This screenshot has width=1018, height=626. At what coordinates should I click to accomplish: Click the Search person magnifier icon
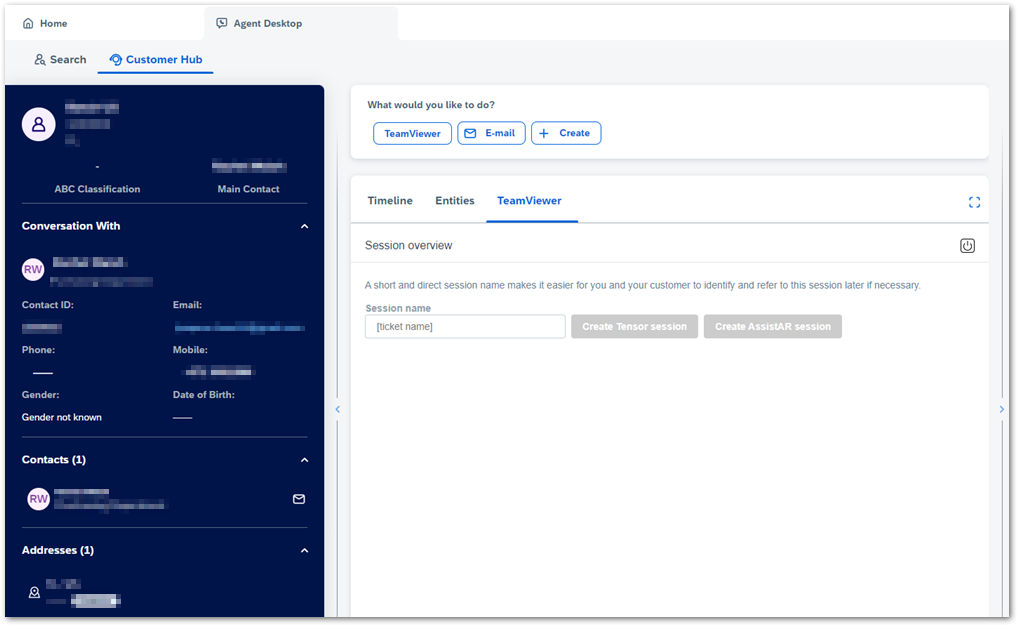[40, 60]
